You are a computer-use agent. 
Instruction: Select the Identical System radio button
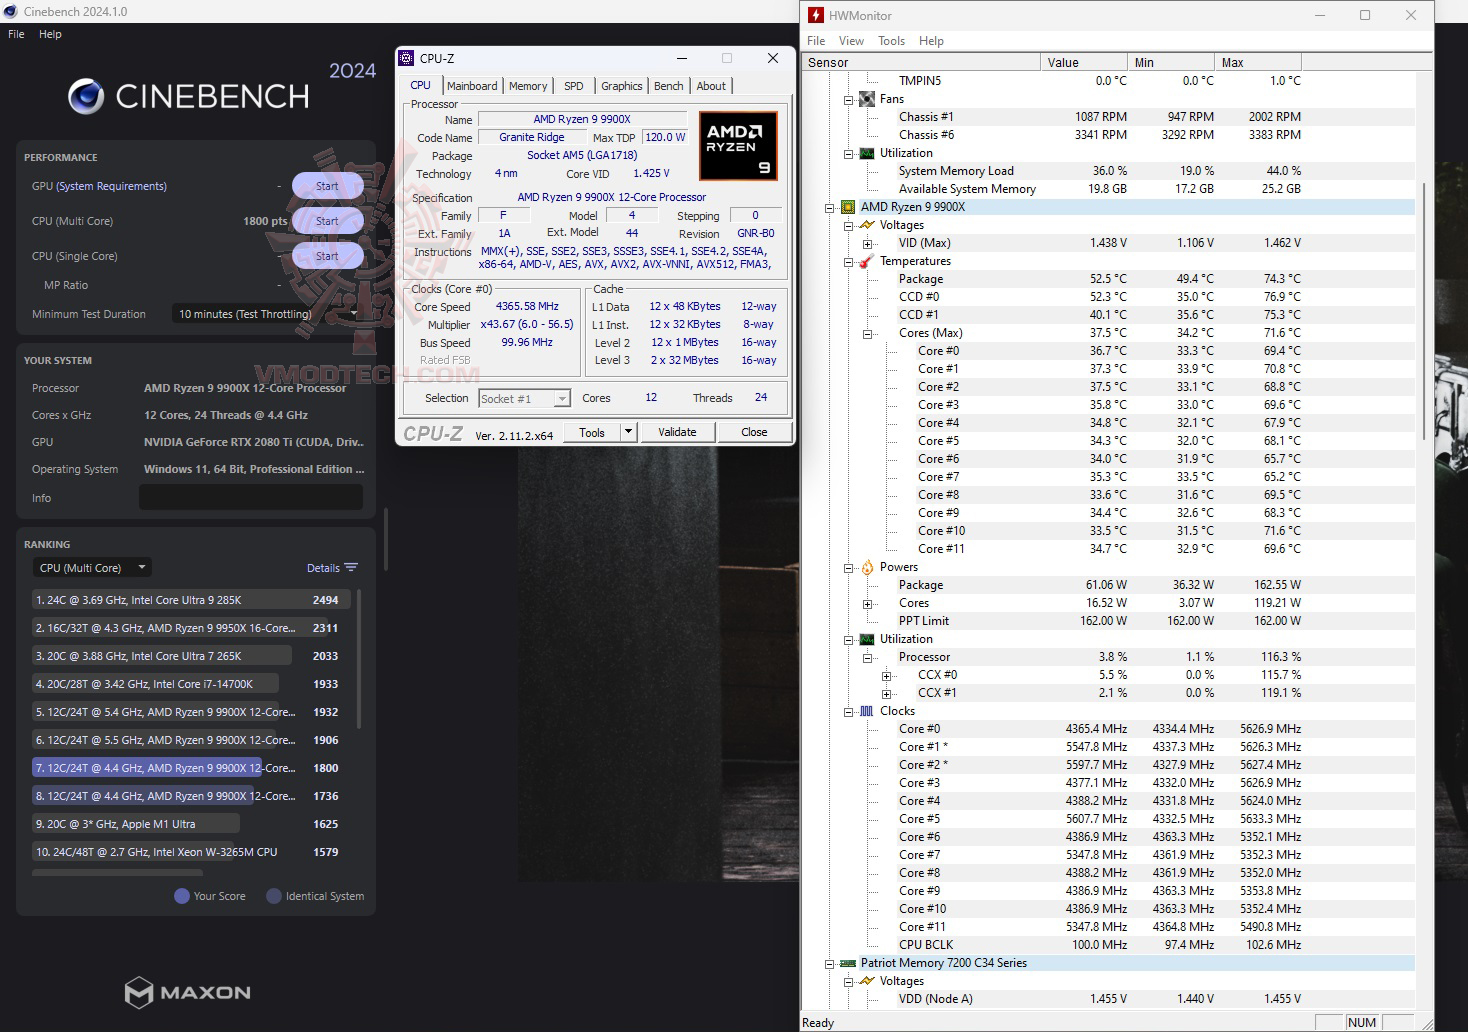[x=273, y=896]
